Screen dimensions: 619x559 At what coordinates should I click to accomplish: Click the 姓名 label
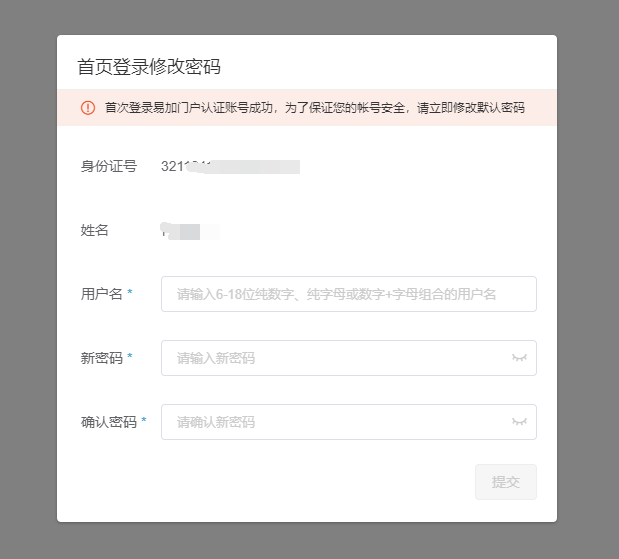[x=95, y=230]
